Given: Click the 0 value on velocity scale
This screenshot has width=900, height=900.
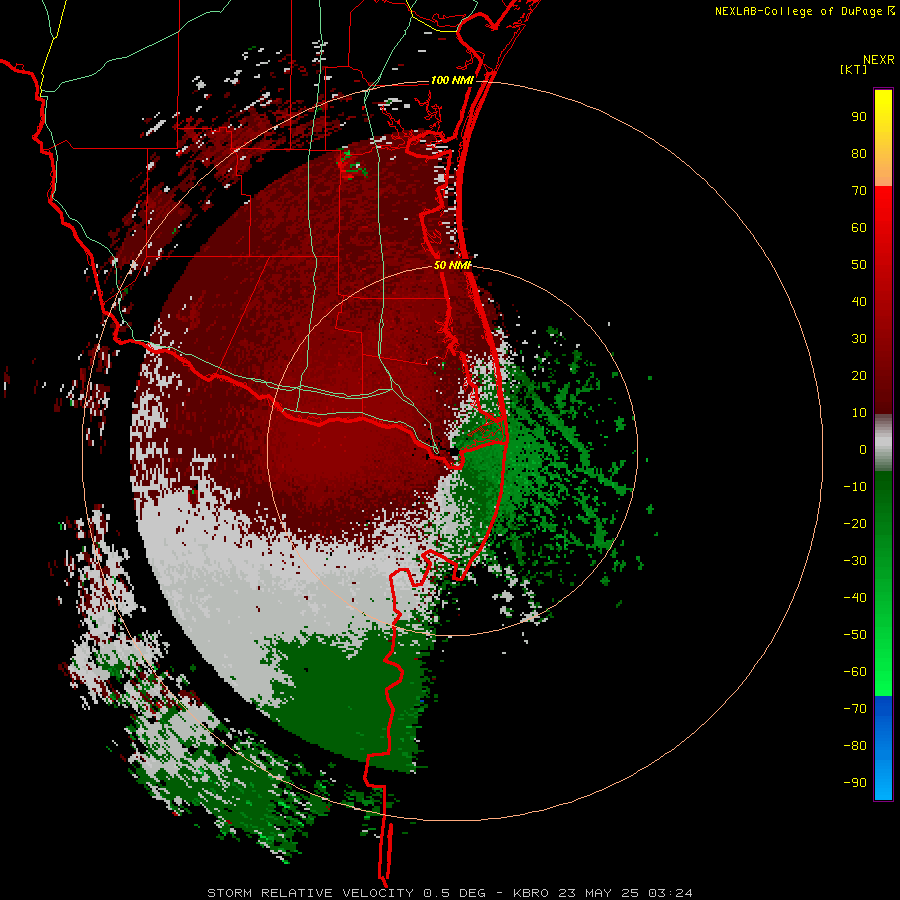Looking at the screenshot, I should (x=863, y=450).
